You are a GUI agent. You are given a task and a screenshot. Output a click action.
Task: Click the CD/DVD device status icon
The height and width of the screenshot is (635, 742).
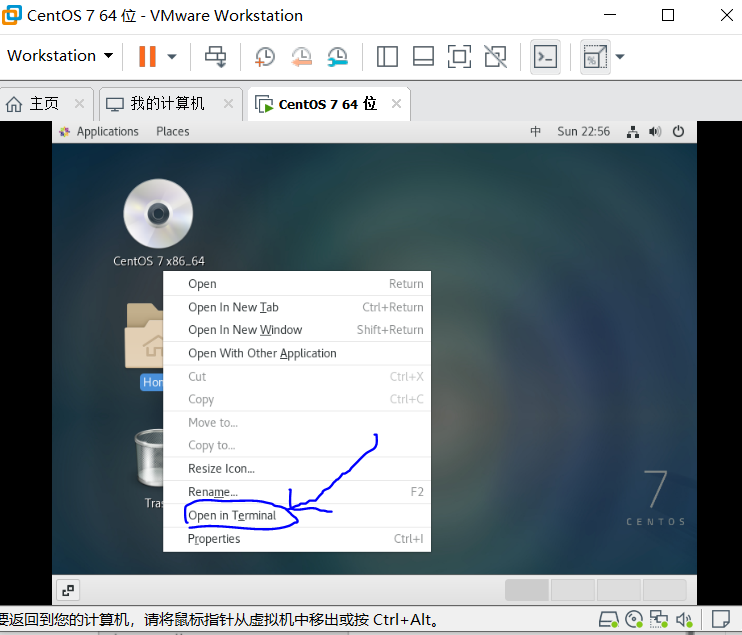click(634, 619)
